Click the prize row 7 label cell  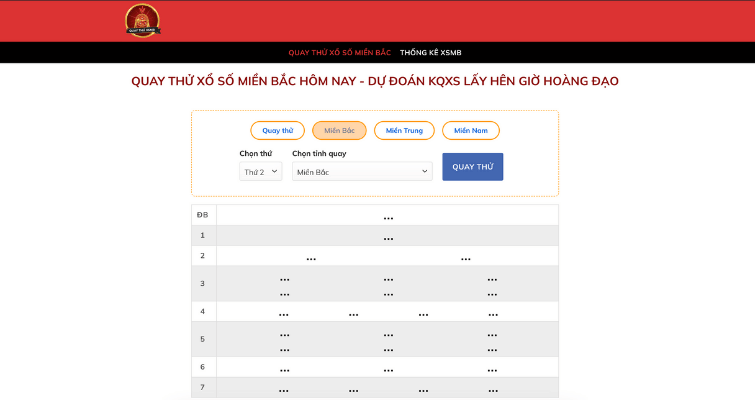pos(203,387)
